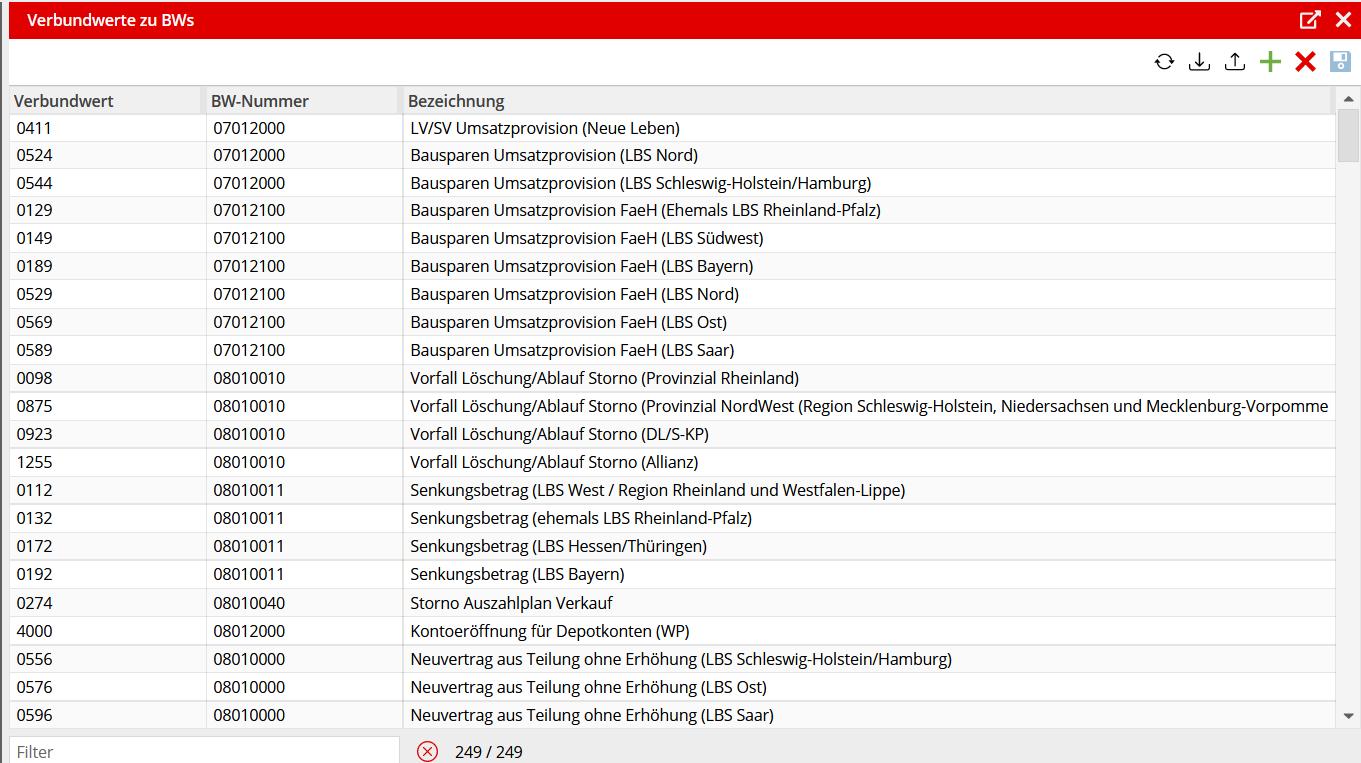1361x763 pixels.
Task: Select Verbundwert cell 0589
Action: click(108, 350)
